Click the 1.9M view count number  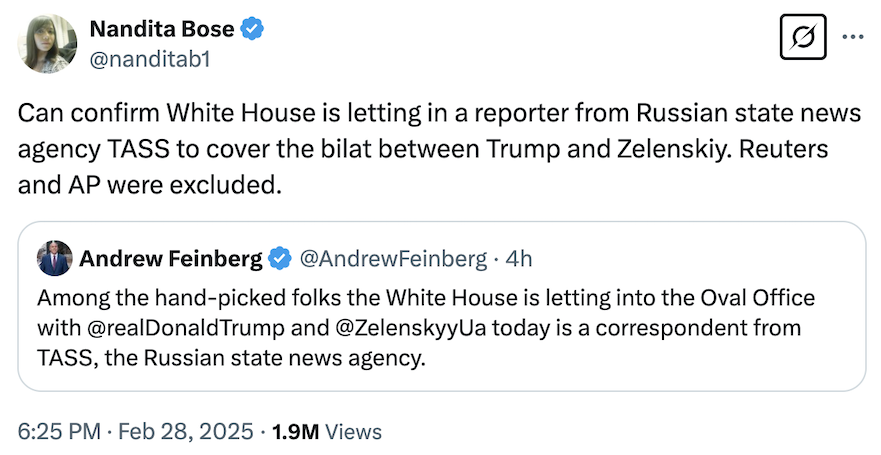tap(296, 431)
